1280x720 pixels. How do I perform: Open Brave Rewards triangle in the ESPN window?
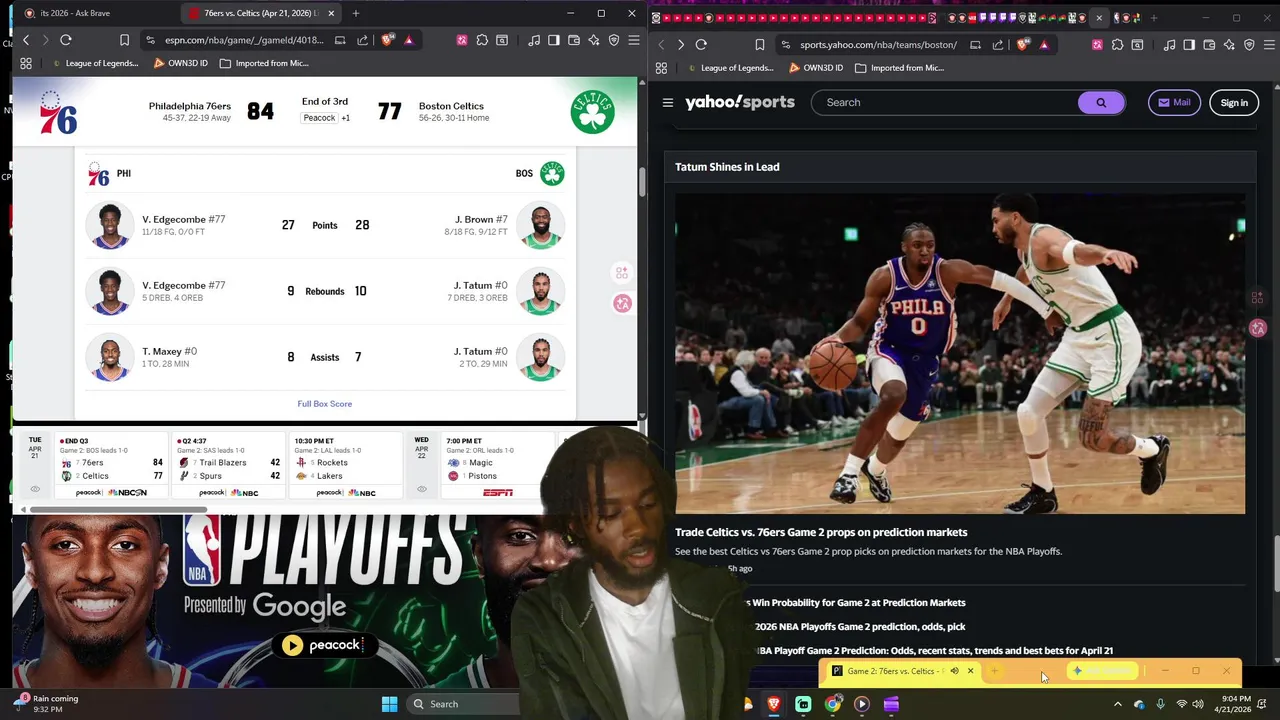tap(408, 40)
